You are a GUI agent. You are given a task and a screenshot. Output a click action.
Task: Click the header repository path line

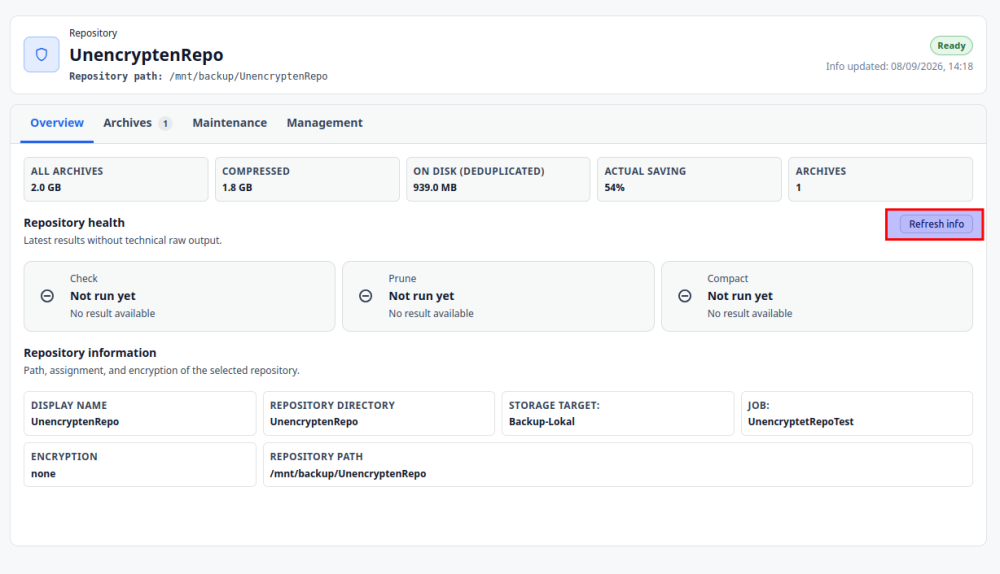point(198,77)
